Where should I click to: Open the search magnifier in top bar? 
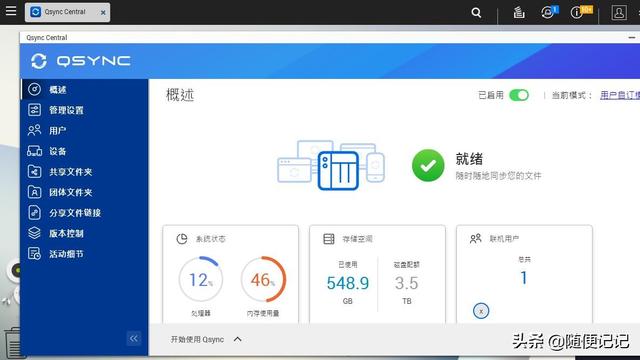pyautogui.click(x=476, y=13)
